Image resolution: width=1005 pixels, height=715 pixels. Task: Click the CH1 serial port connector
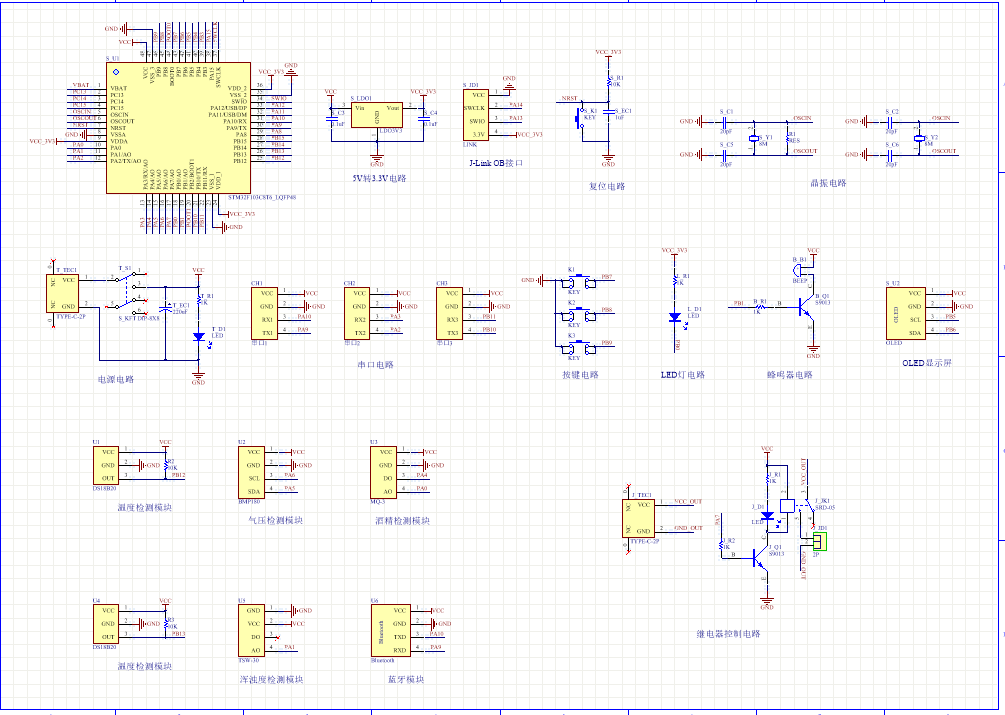265,312
